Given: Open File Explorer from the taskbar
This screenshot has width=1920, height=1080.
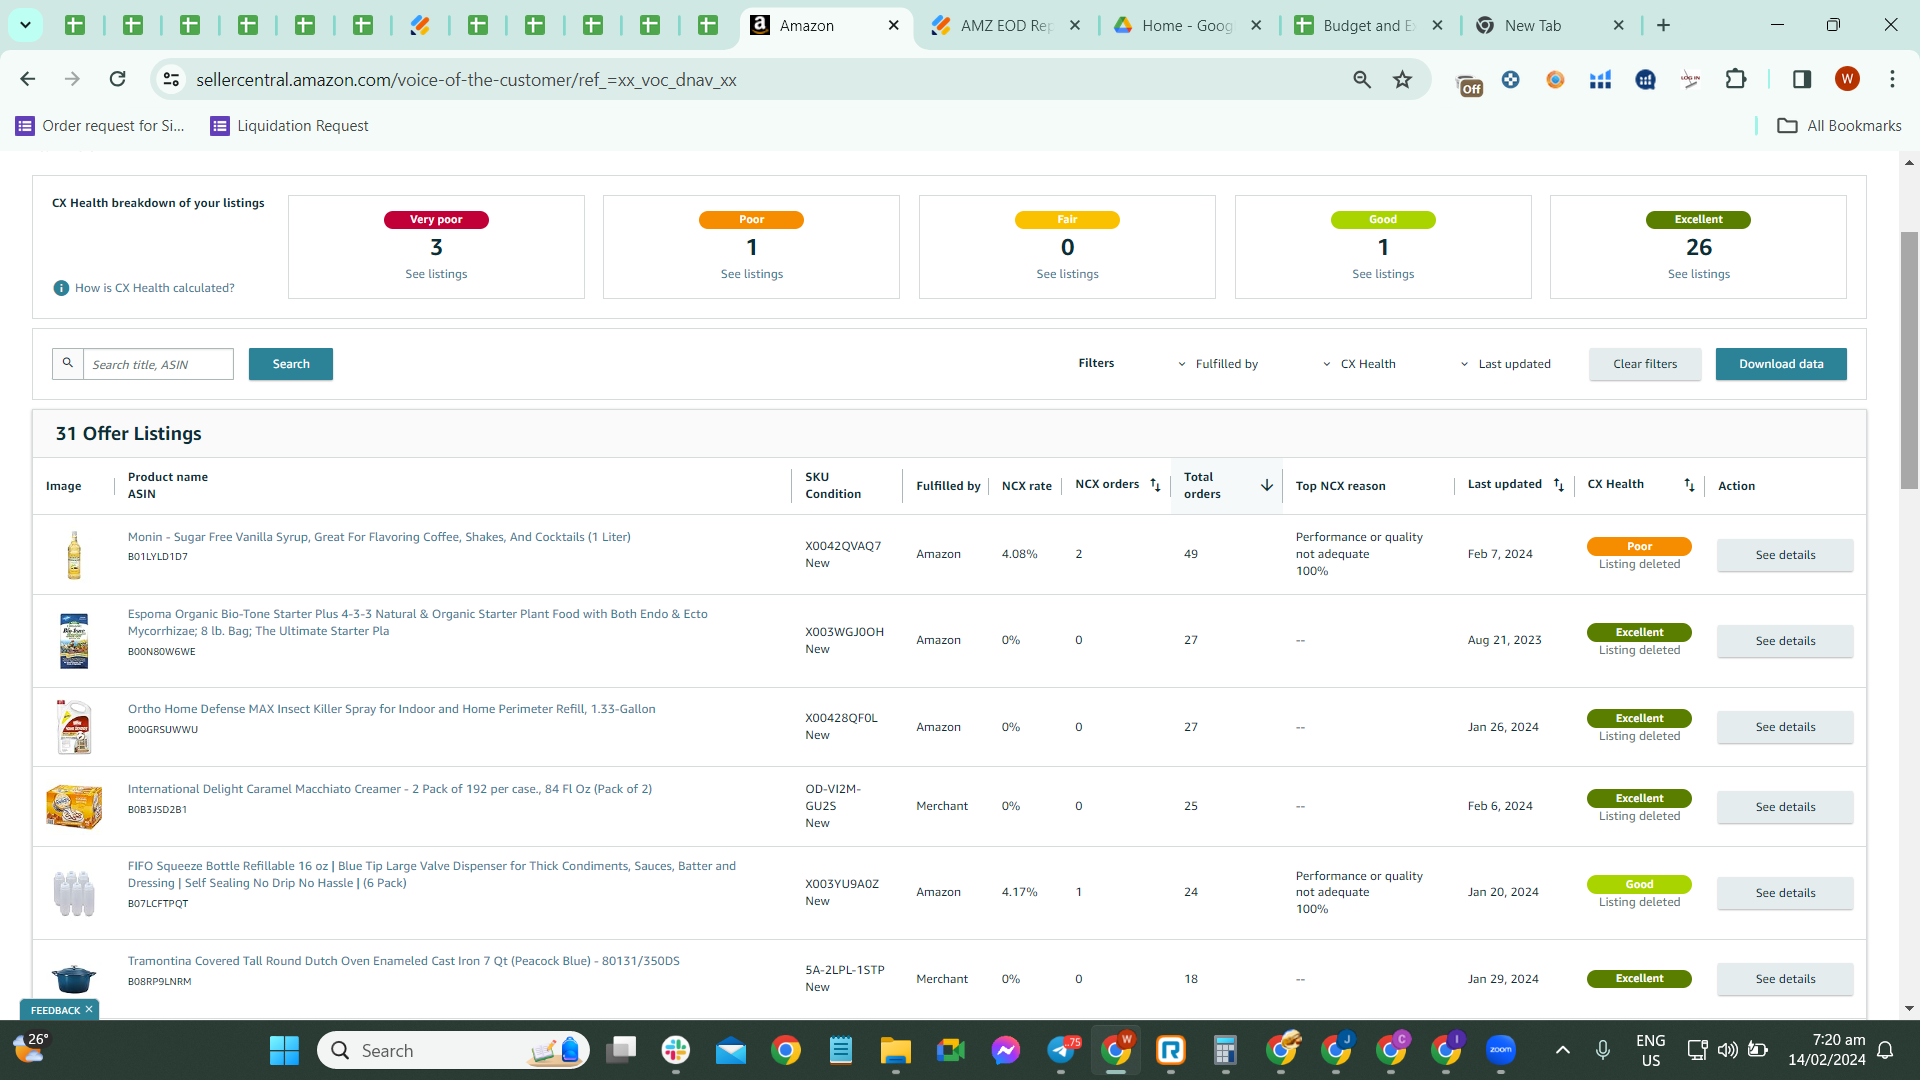Looking at the screenshot, I should pos(895,1050).
